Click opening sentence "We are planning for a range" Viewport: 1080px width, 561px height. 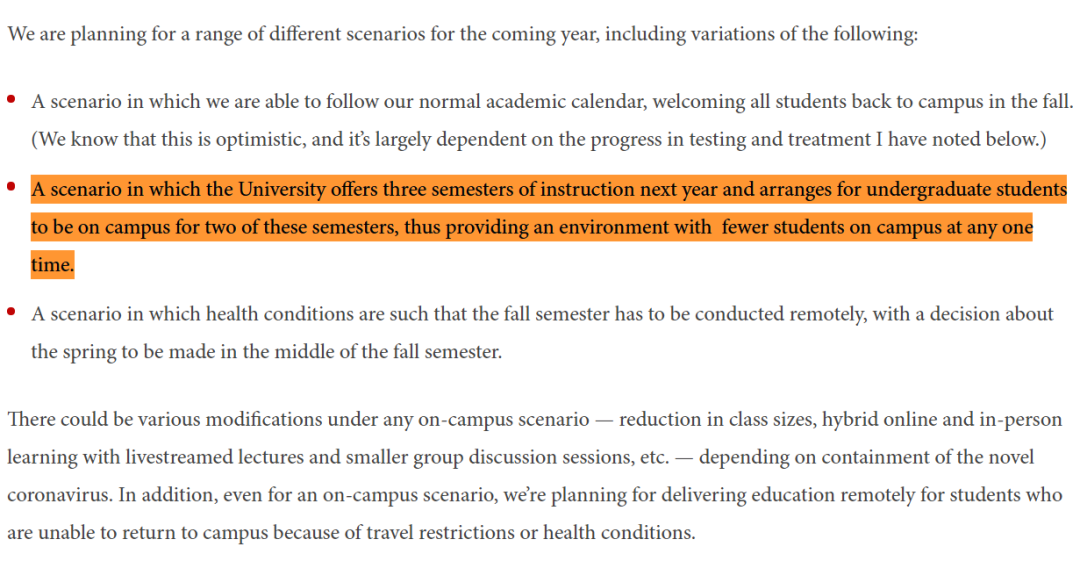coord(120,33)
